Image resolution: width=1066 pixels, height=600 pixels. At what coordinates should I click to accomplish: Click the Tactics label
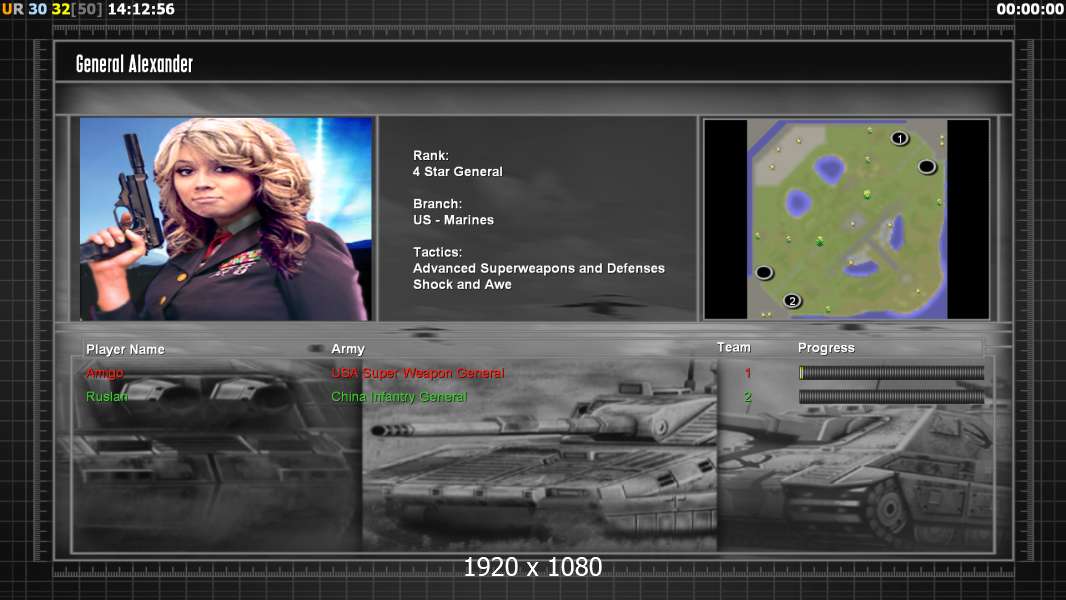[x=437, y=252]
